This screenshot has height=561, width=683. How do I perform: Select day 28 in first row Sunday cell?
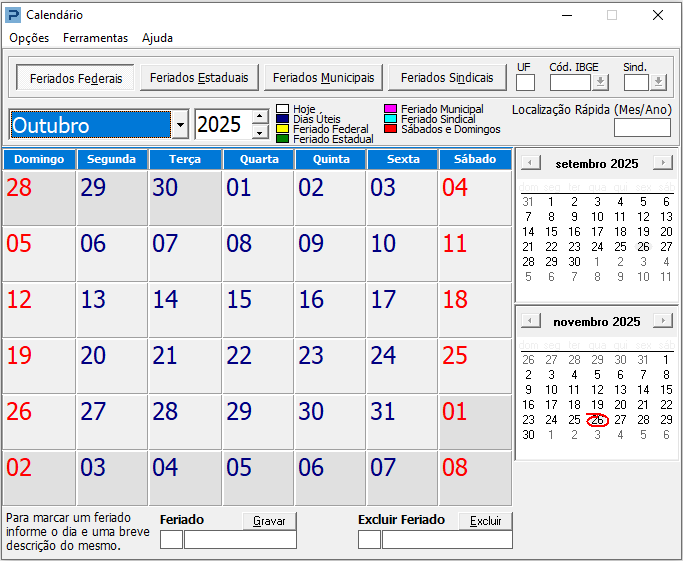pyautogui.click(x=39, y=198)
